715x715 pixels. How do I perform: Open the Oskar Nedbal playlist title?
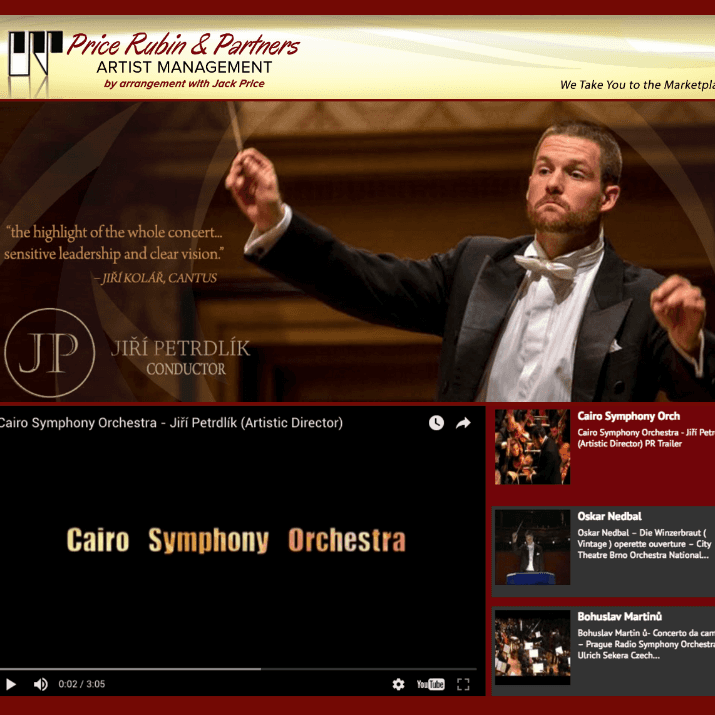click(609, 516)
